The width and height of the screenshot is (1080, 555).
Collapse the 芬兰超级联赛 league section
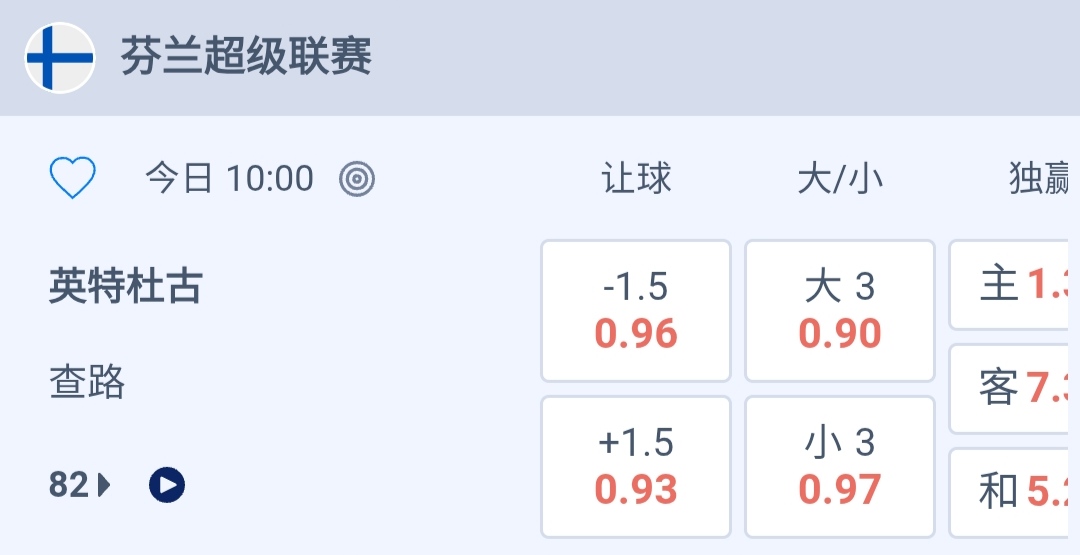[246, 58]
